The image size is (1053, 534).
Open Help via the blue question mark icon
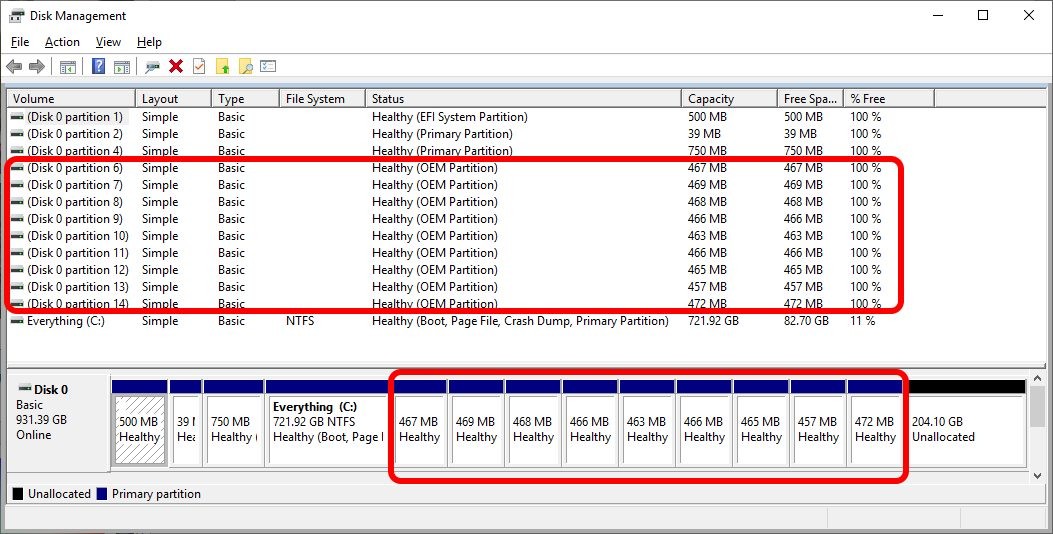pos(99,67)
